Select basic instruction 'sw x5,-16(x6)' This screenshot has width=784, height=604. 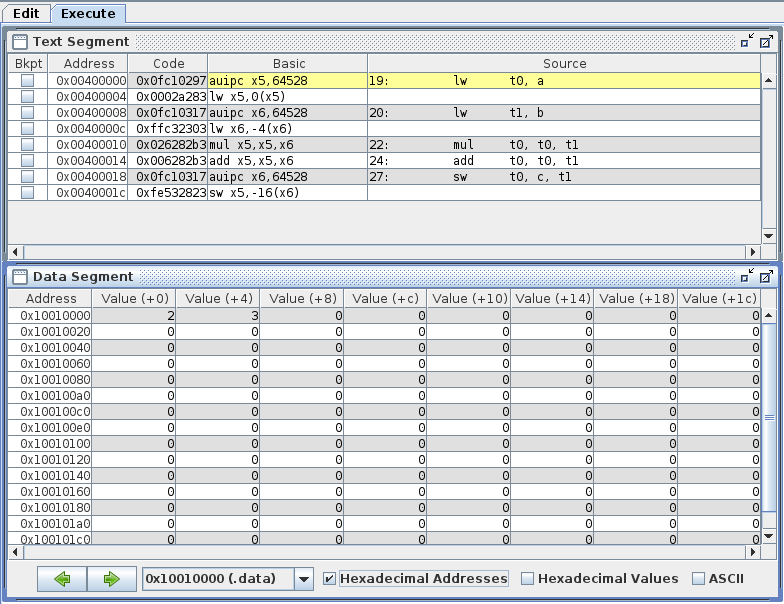(288, 192)
